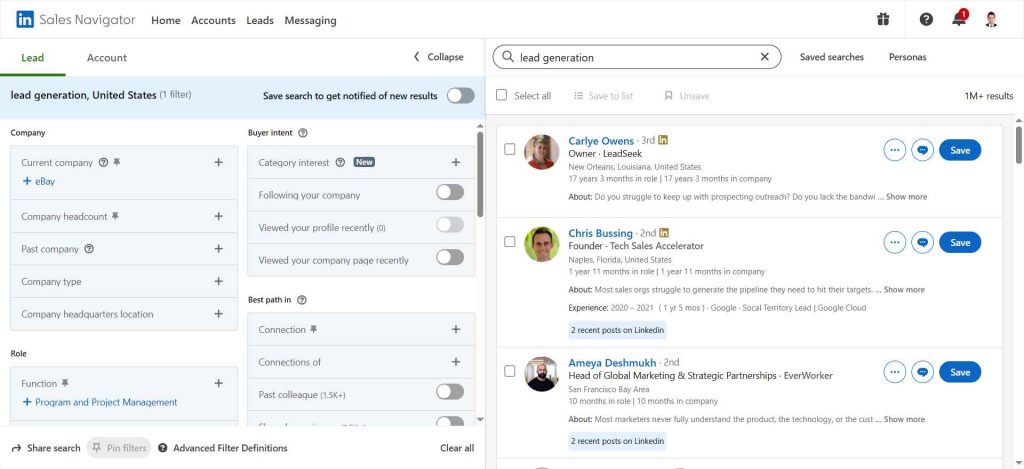Open Accounts in top navigation
Viewport: 1024px width, 469px height.
[214, 20]
